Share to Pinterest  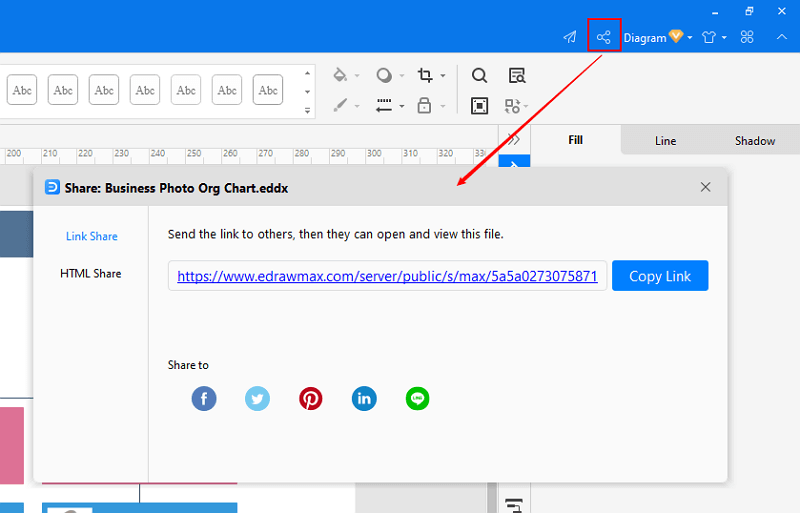pyautogui.click(x=311, y=399)
